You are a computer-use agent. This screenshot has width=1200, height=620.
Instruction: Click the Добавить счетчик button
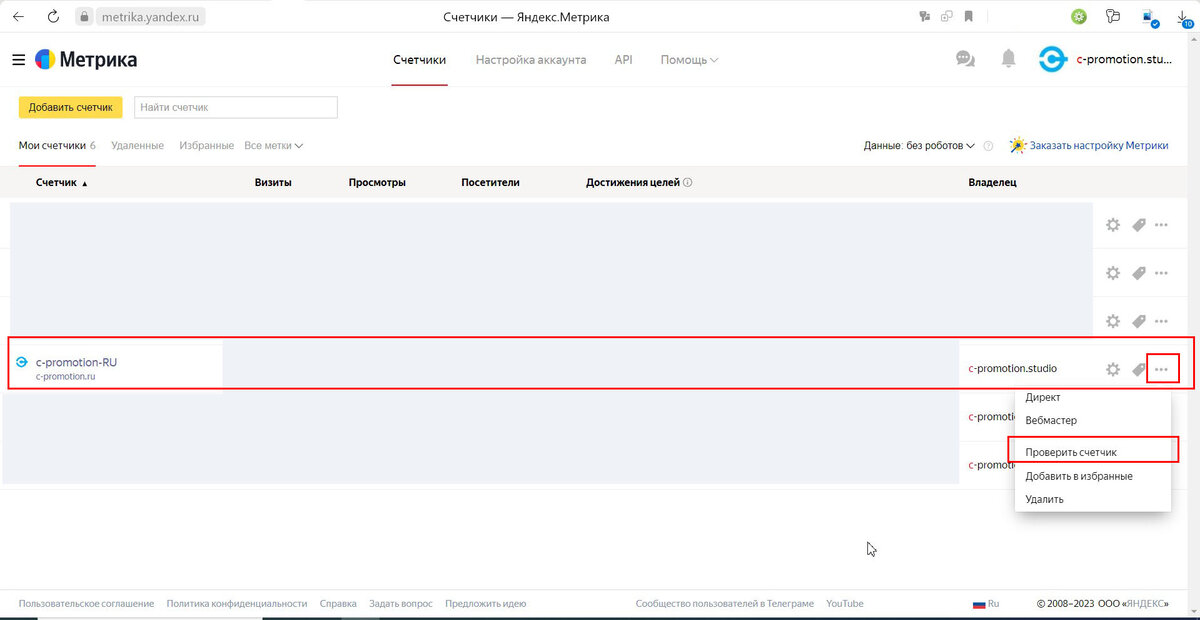click(71, 107)
